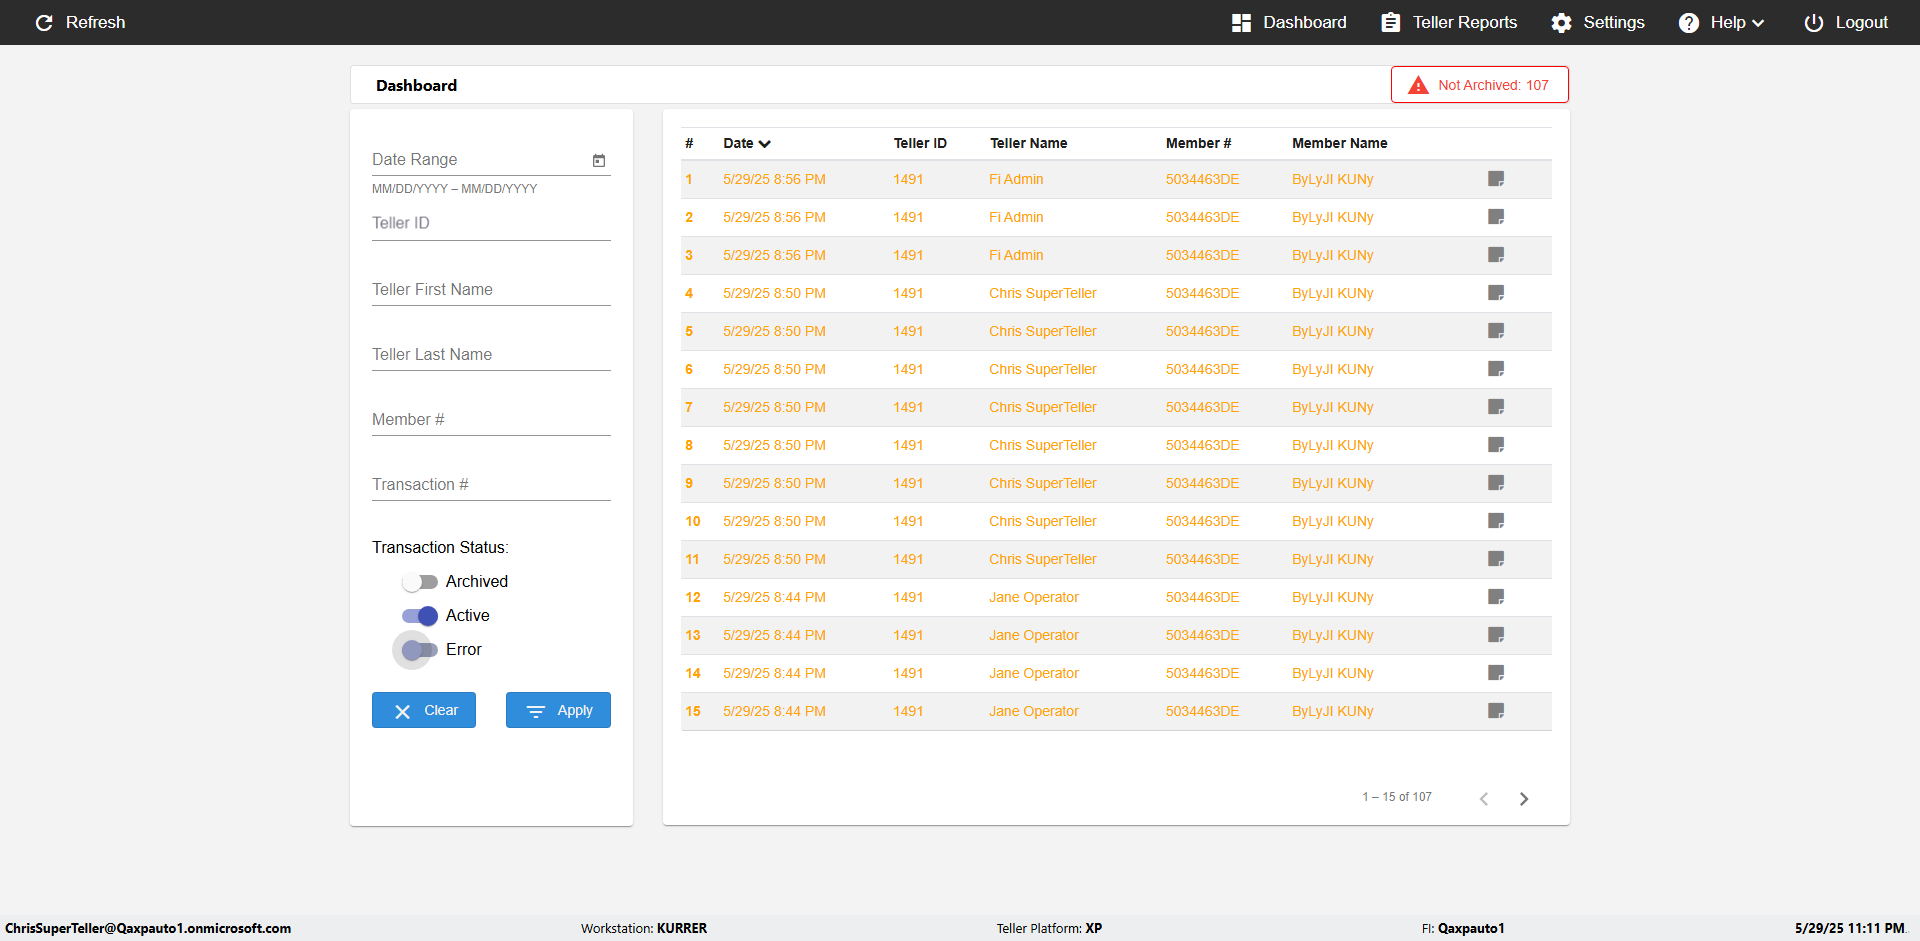1920x941 pixels.
Task: Open note icon for row 8 transaction
Action: pos(1496,445)
